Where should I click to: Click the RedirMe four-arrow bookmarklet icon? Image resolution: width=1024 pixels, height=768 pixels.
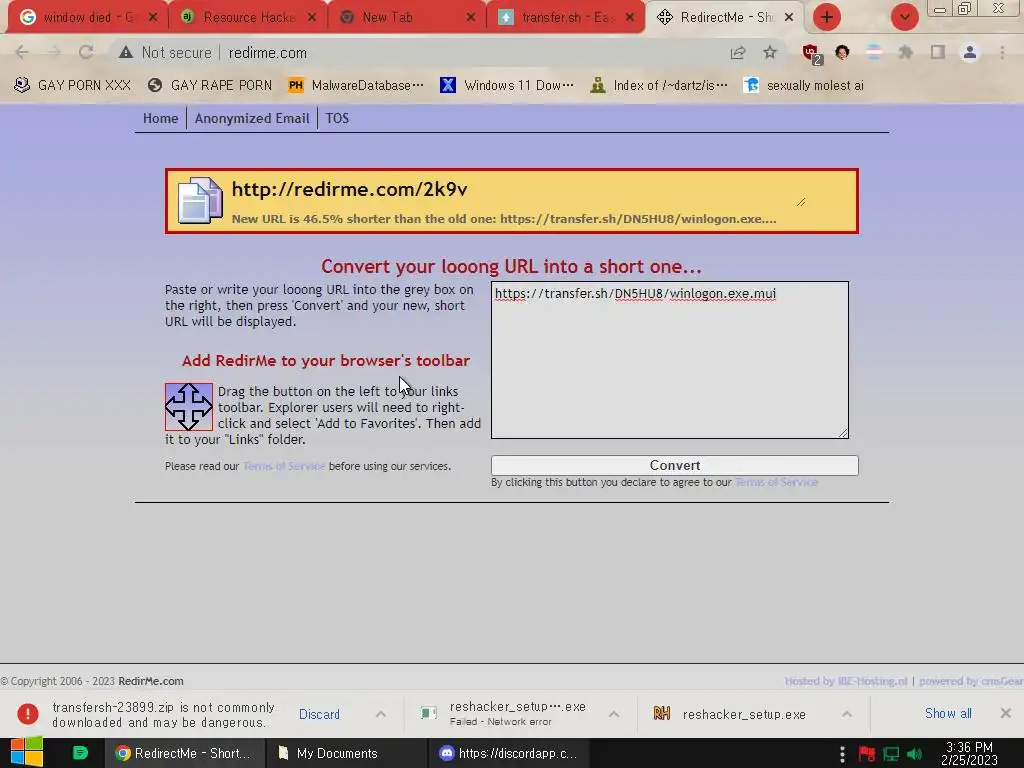tap(189, 407)
